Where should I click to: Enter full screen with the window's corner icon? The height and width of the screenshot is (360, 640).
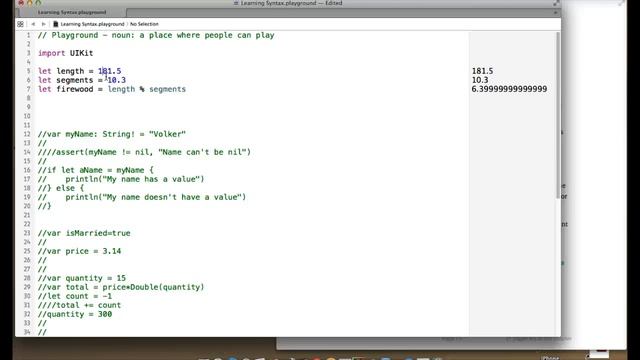tap(556, 3)
